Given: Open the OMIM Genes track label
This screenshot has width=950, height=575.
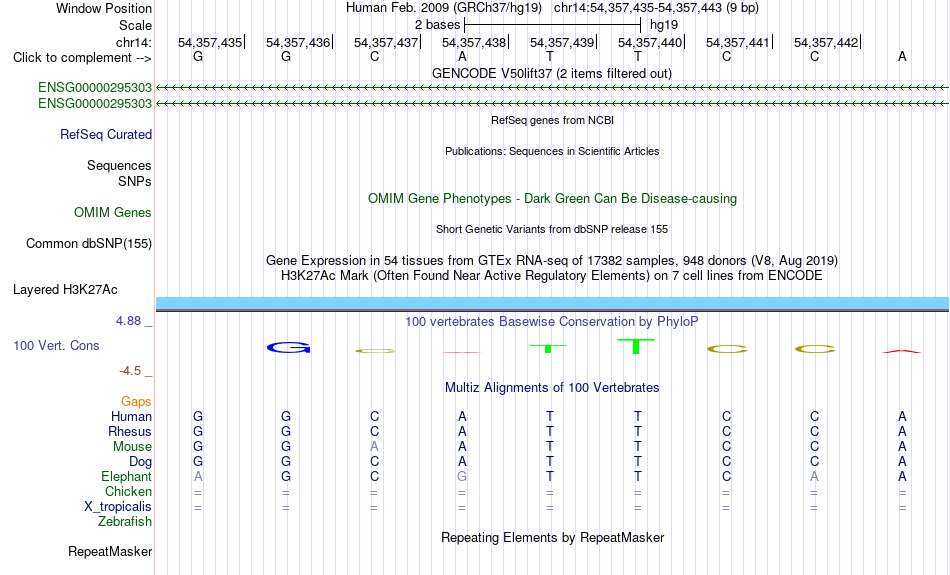Looking at the screenshot, I should [x=113, y=213].
